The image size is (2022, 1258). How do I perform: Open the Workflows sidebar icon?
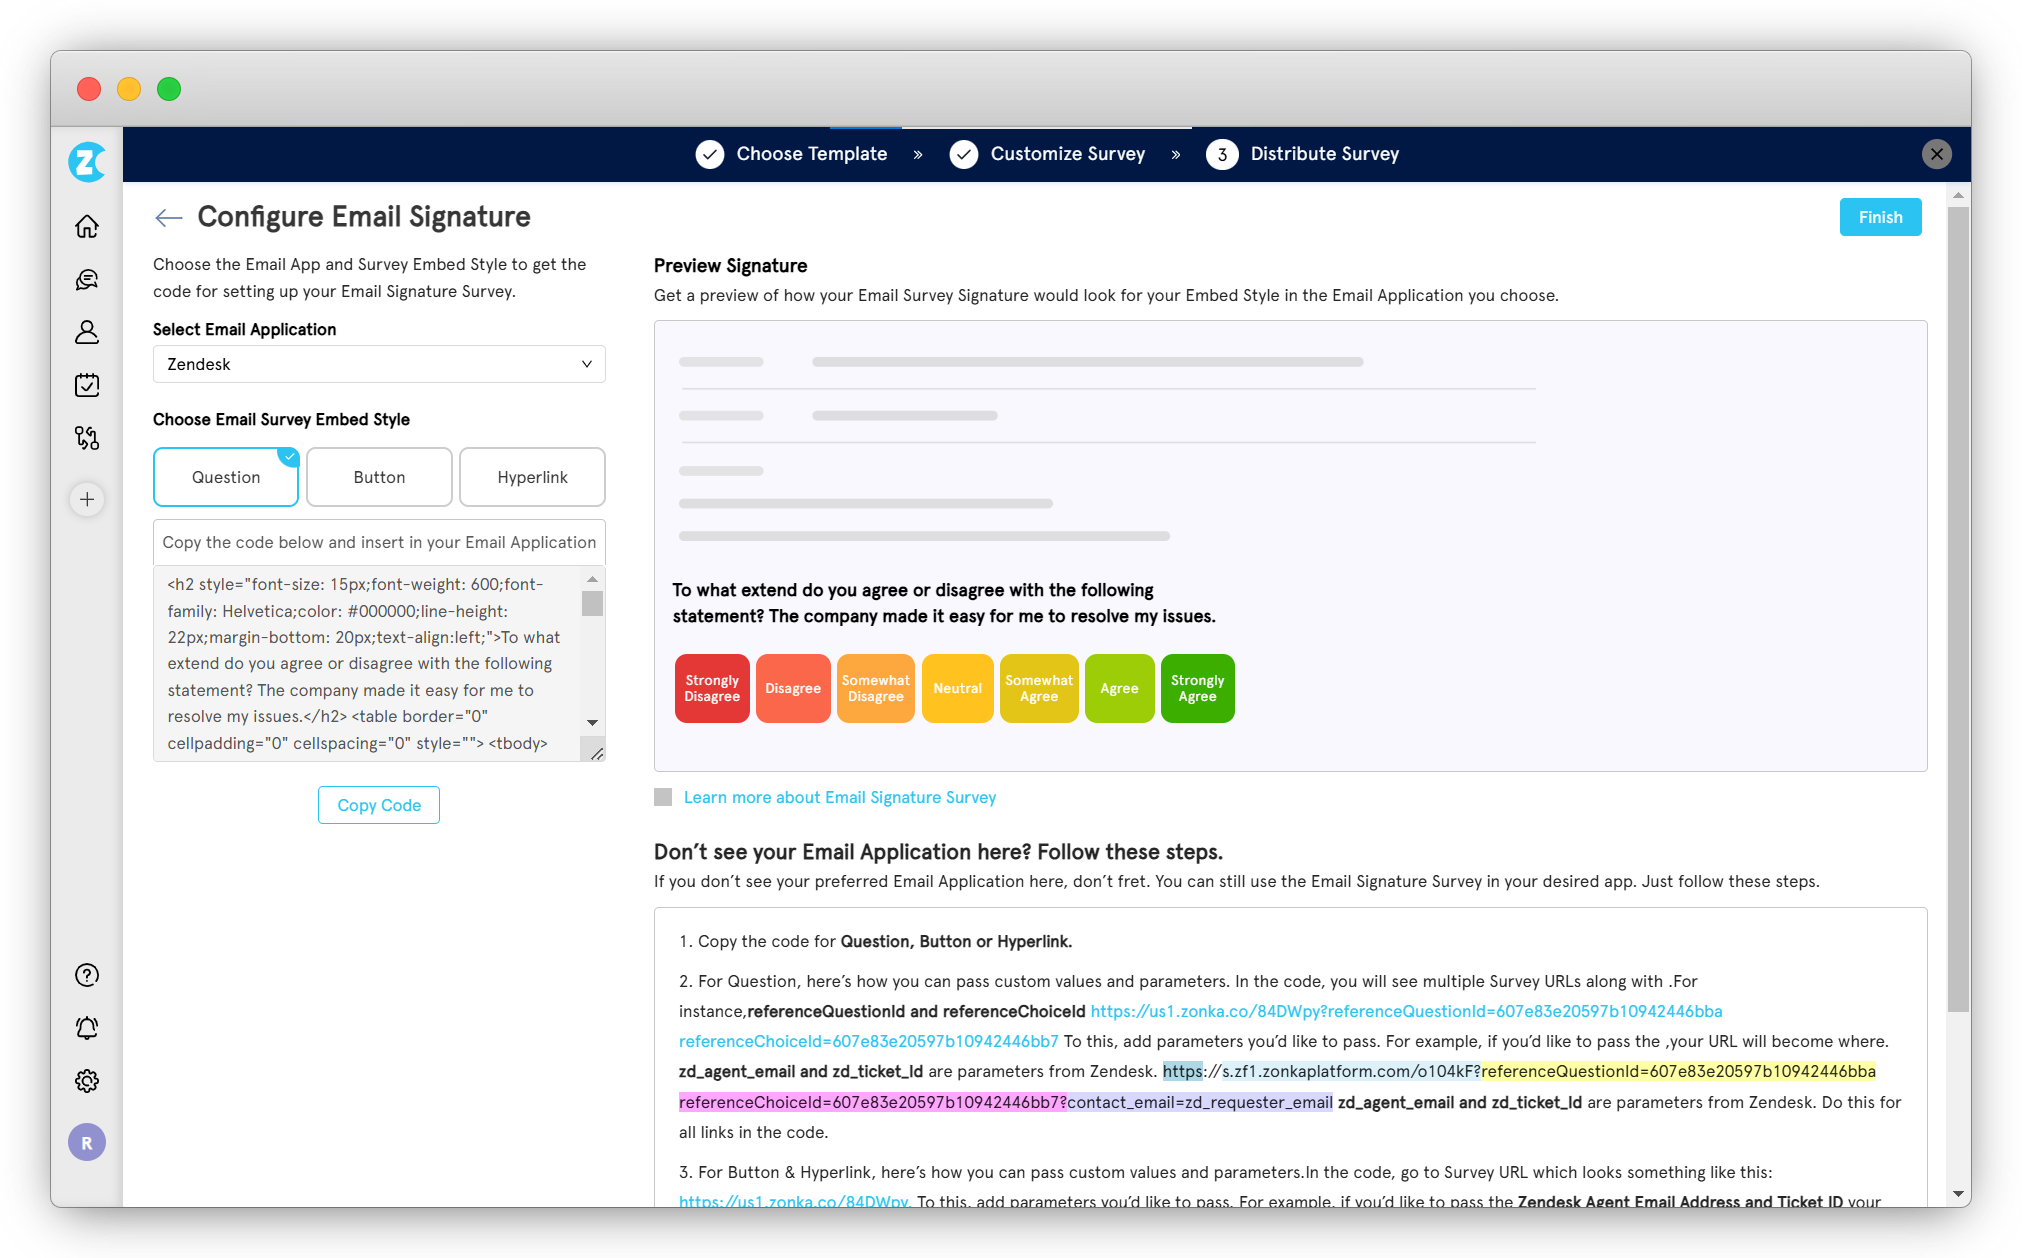coord(87,438)
